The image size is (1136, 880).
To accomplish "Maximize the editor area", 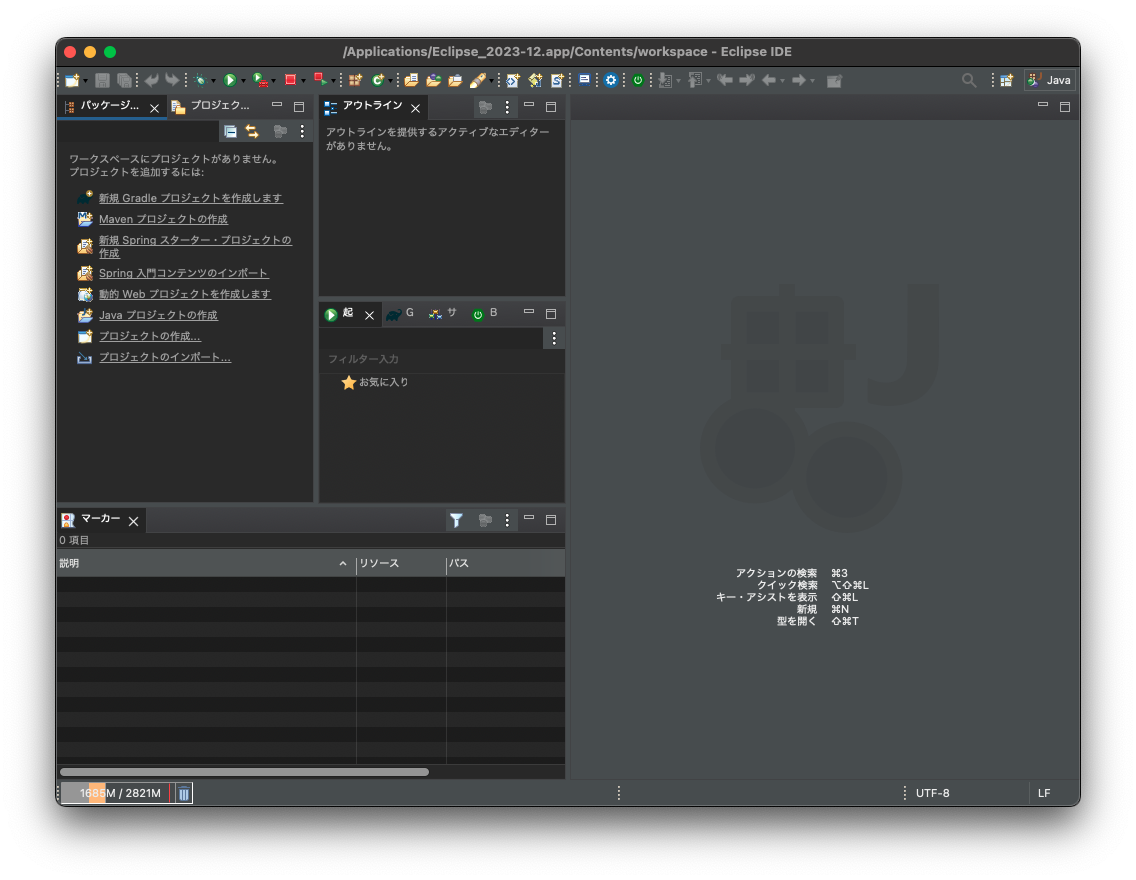I will tap(1065, 106).
